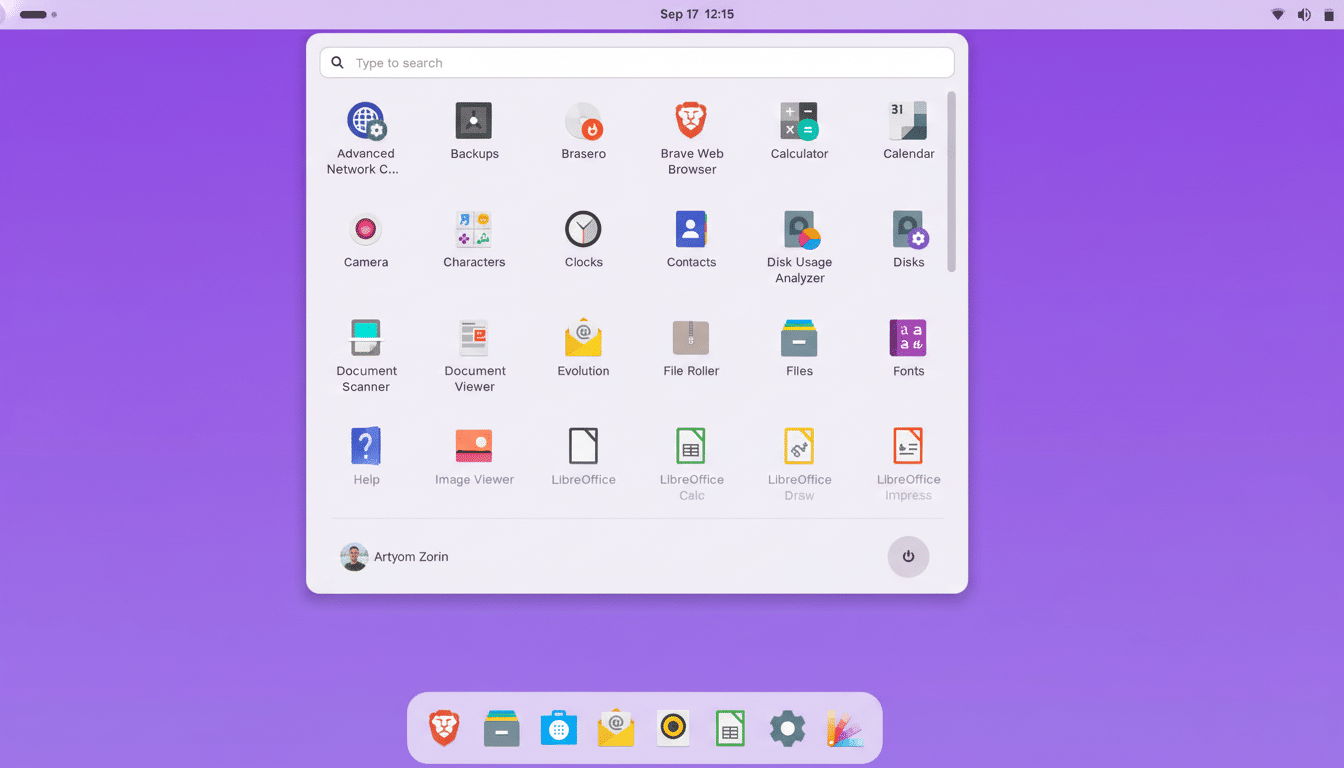Launch Image Viewer
This screenshot has width=1344, height=768.
474,445
